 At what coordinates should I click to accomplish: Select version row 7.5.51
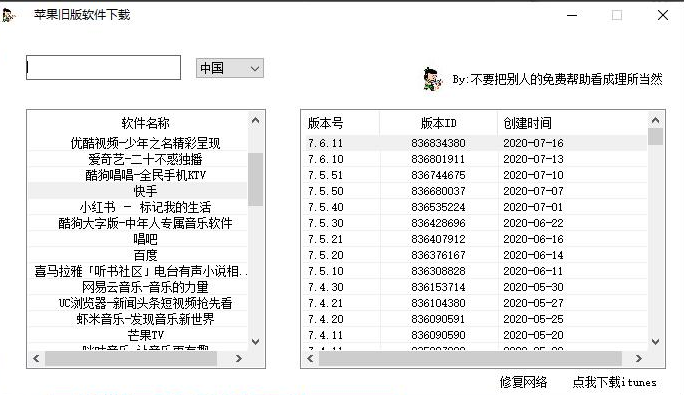click(475, 175)
